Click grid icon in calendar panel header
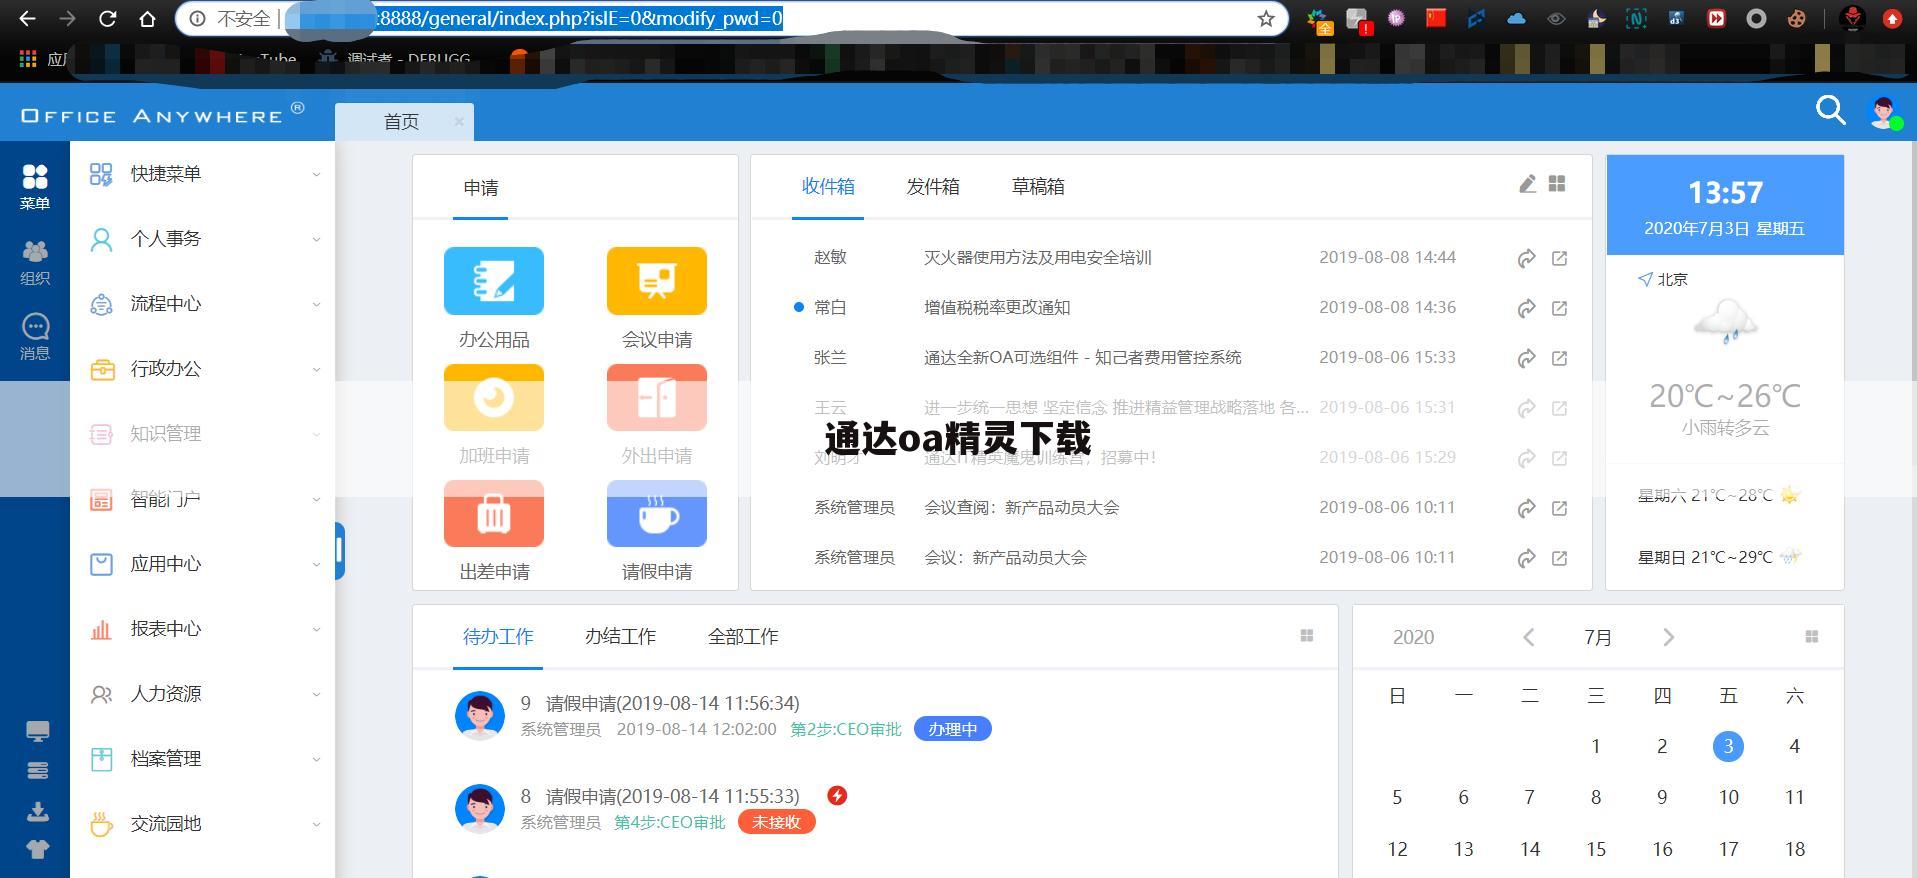Viewport: 1917px width, 878px height. [x=1811, y=637]
